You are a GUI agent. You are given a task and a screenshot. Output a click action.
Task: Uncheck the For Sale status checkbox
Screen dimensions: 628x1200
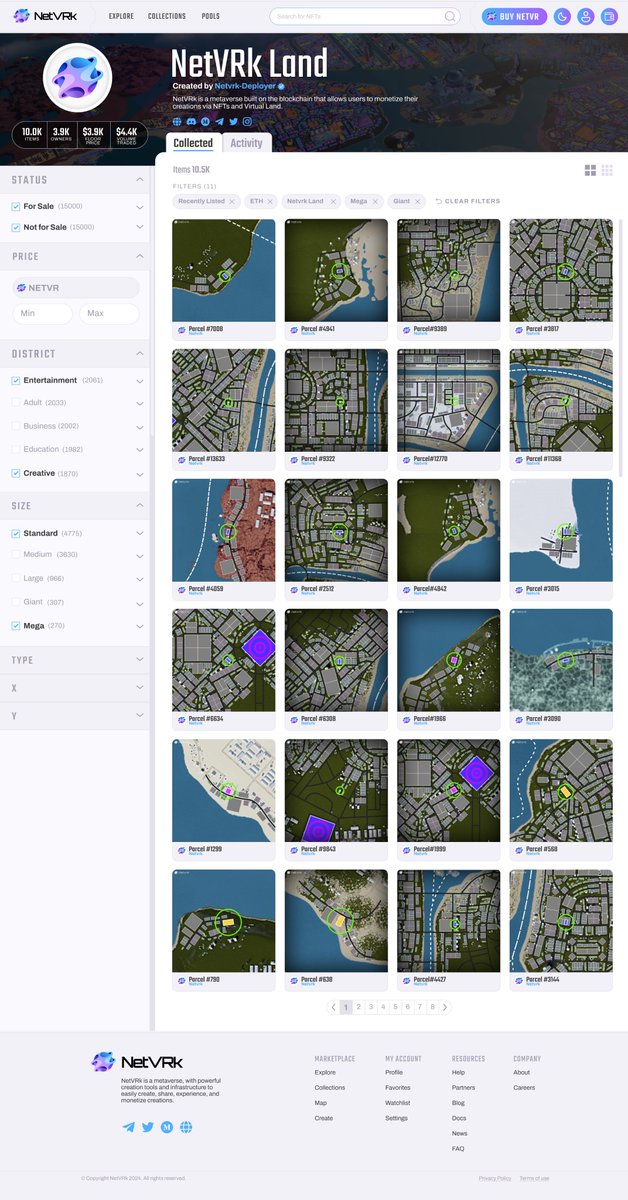16,206
